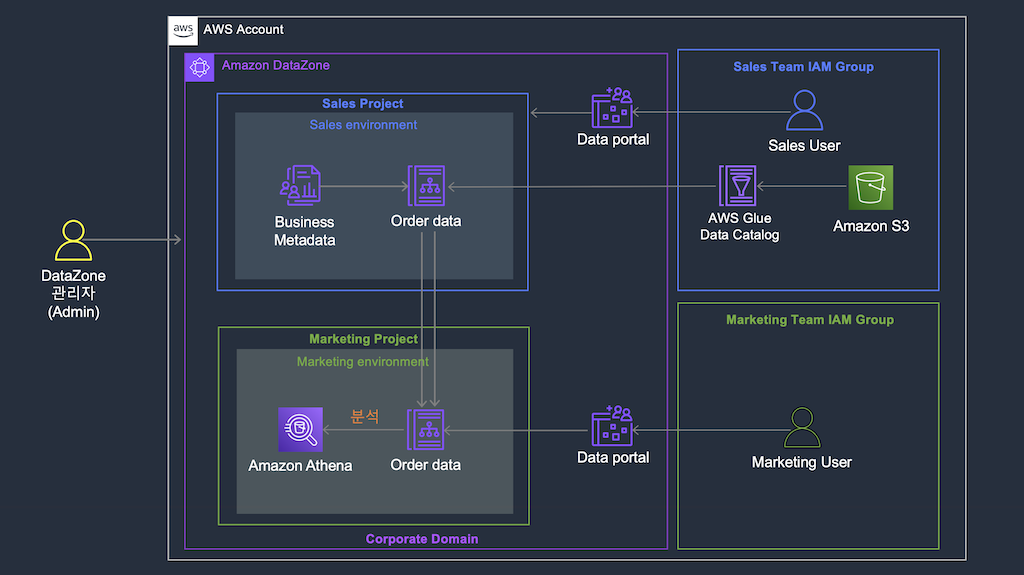Click the 'Marketing Team IAM Group' heading
This screenshot has width=1024, height=575.
(x=810, y=320)
